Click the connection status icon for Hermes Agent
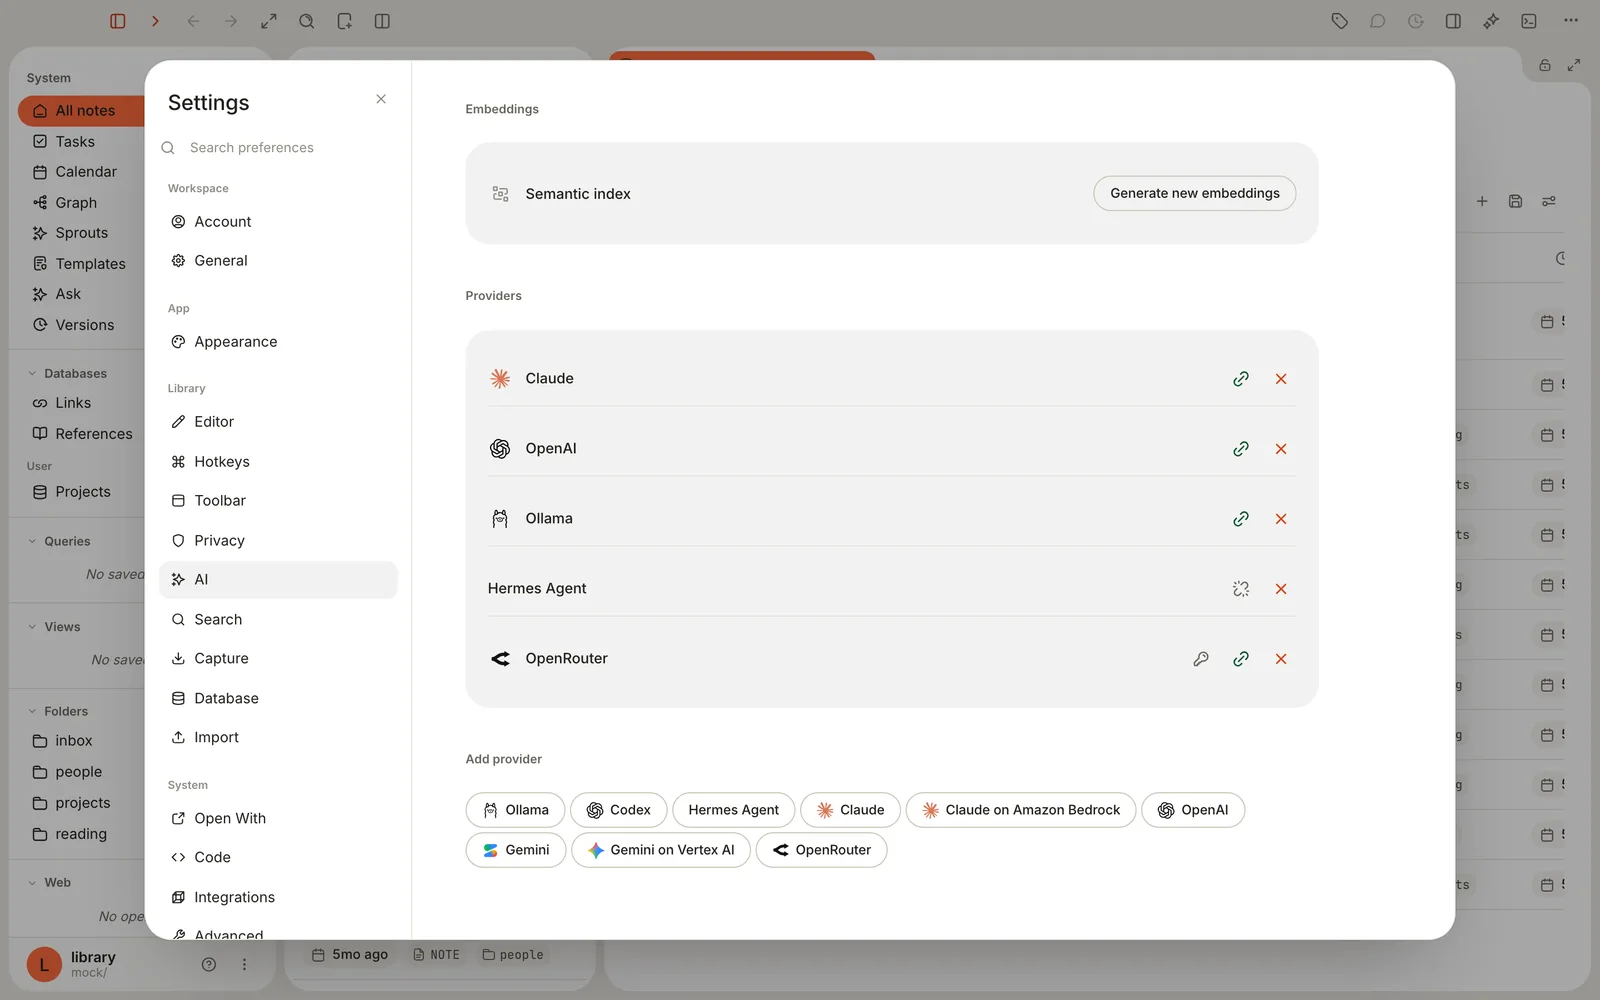Screen dimensions: 1600x1000 [1241, 589]
